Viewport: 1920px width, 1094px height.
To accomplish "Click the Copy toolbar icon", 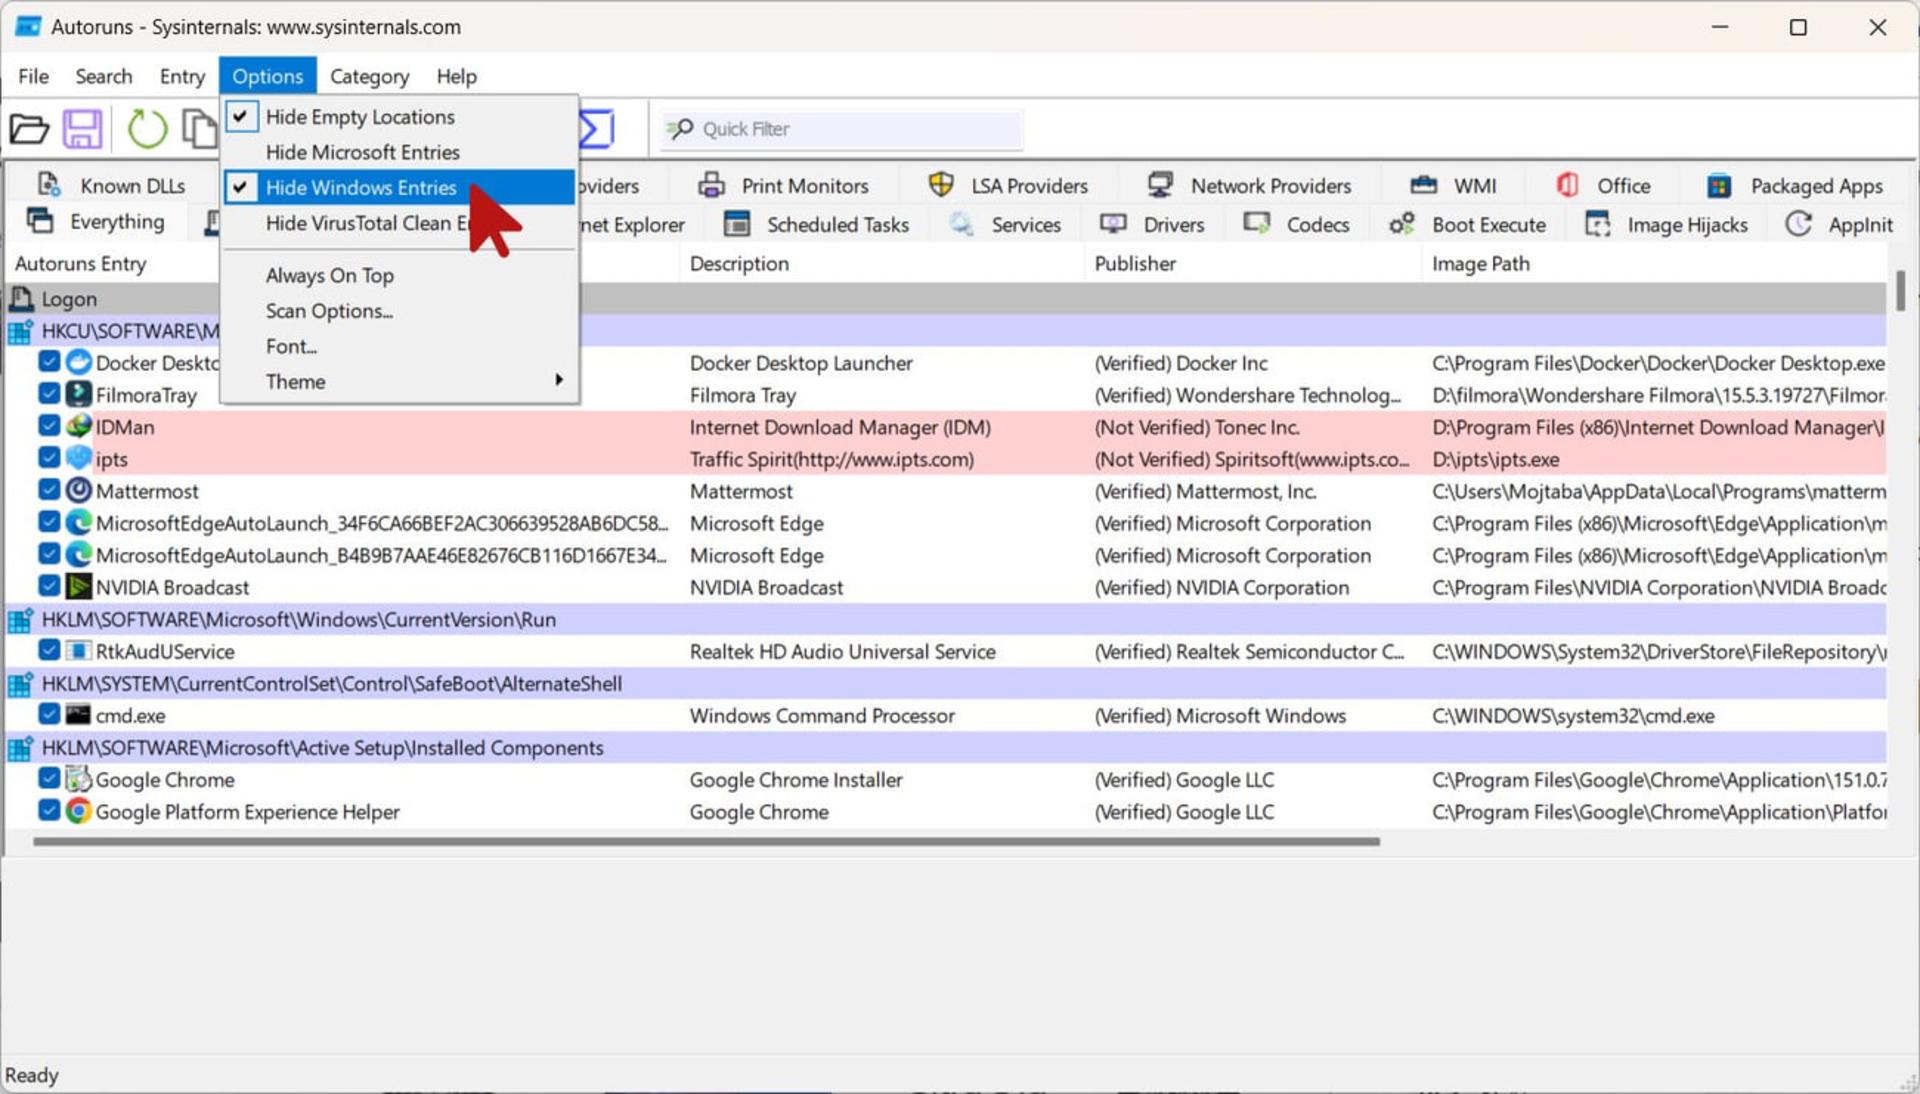I will point(200,129).
